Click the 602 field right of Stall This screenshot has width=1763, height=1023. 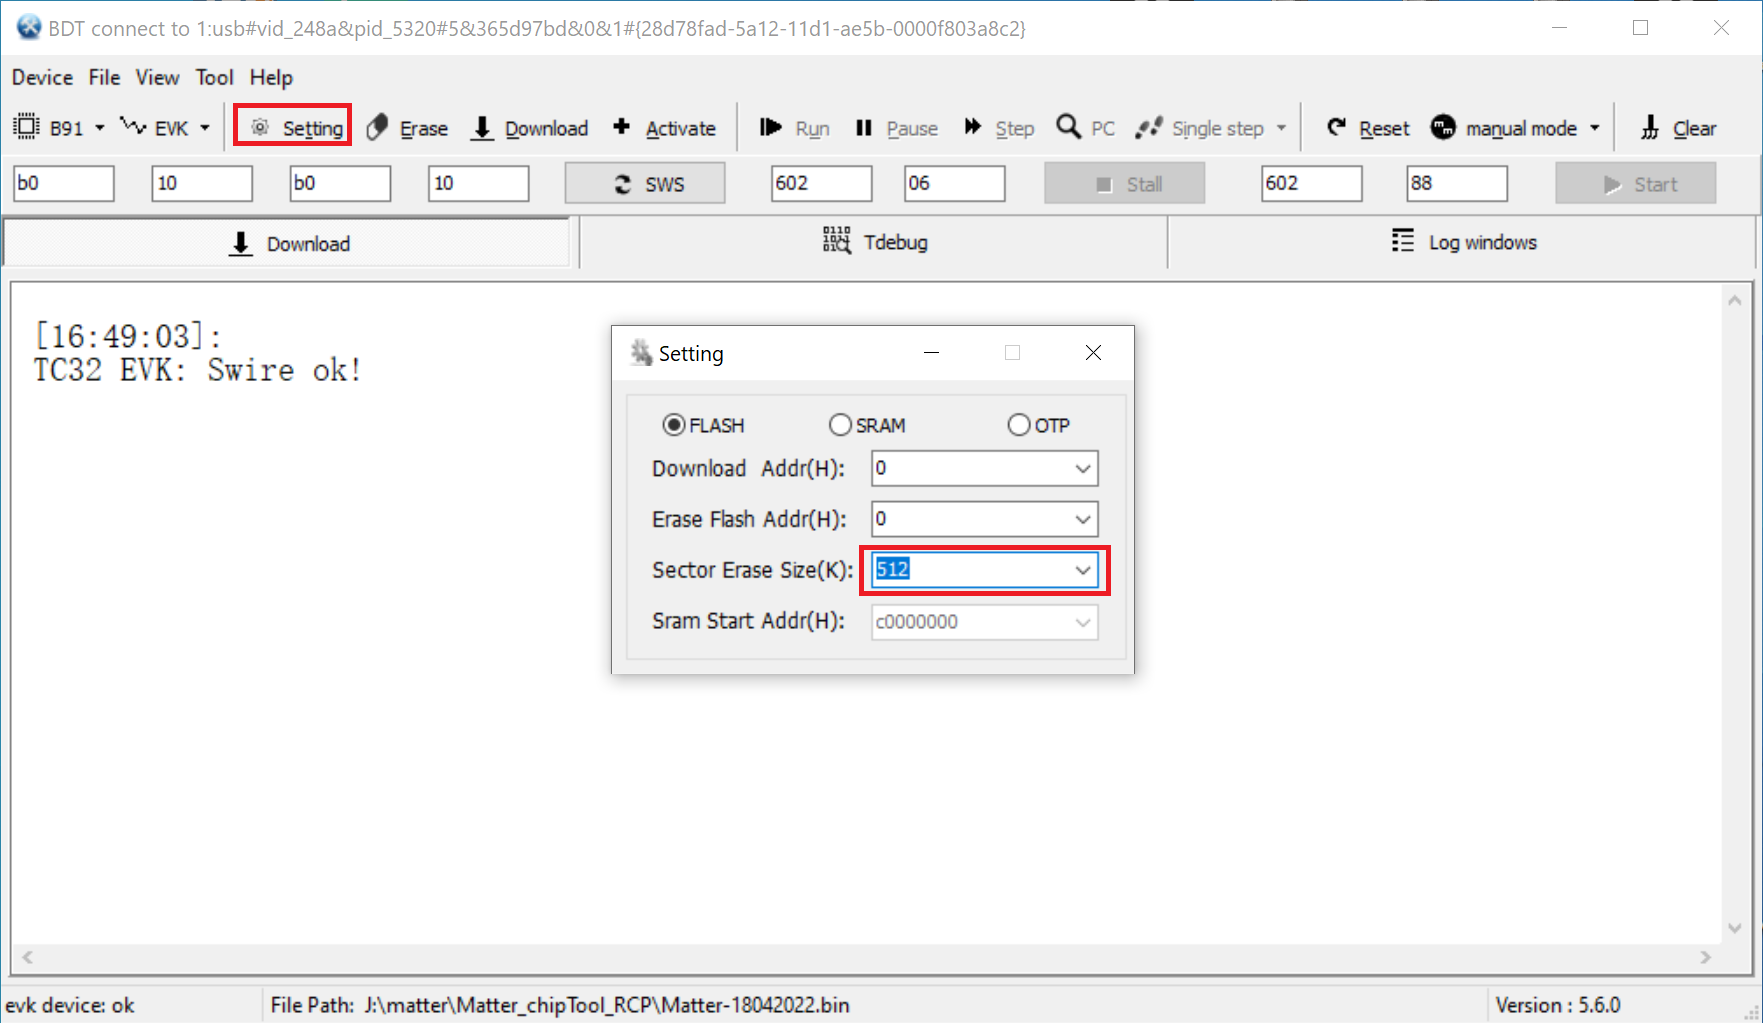1311,183
